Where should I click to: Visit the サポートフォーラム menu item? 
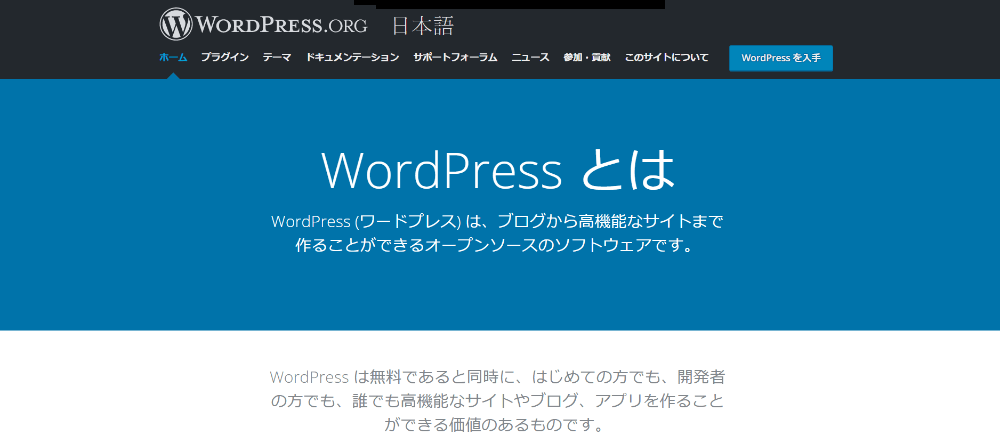click(x=455, y=57)
